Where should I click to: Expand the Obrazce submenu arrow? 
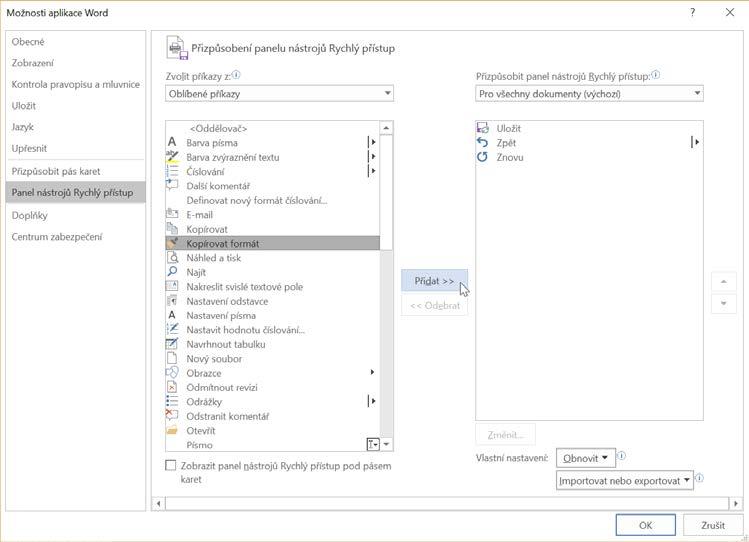(372, 372)
